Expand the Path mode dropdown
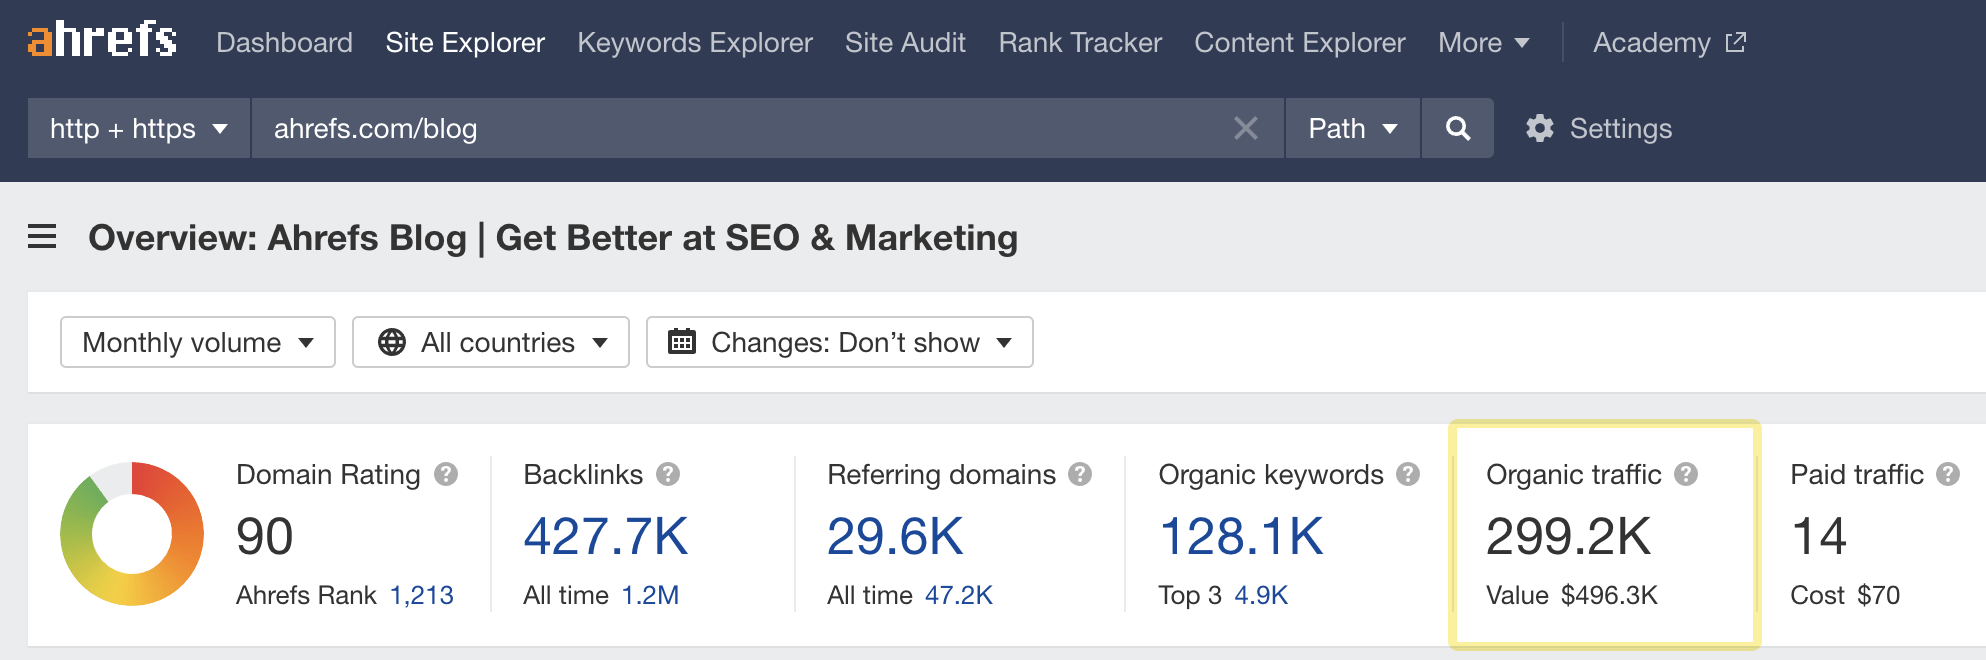 [1352, 128]
